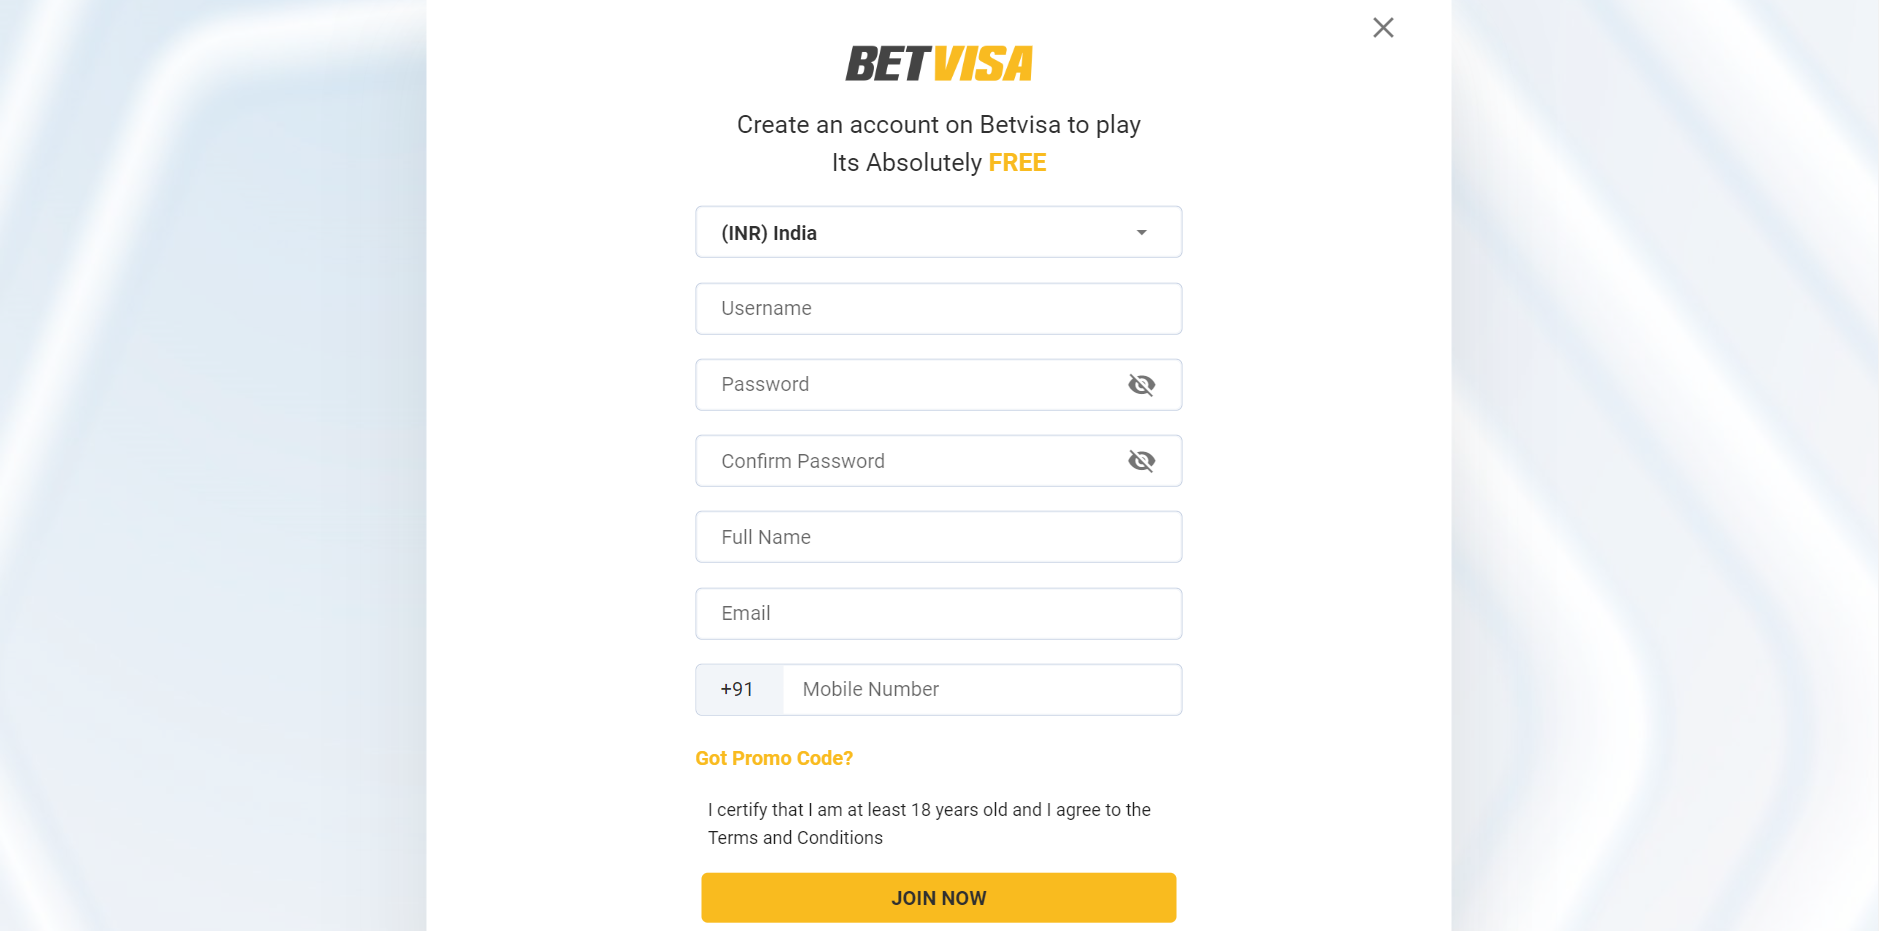Select the Confirm Password field
This screenshot has height=931, width=1879.
coord(910,461)
